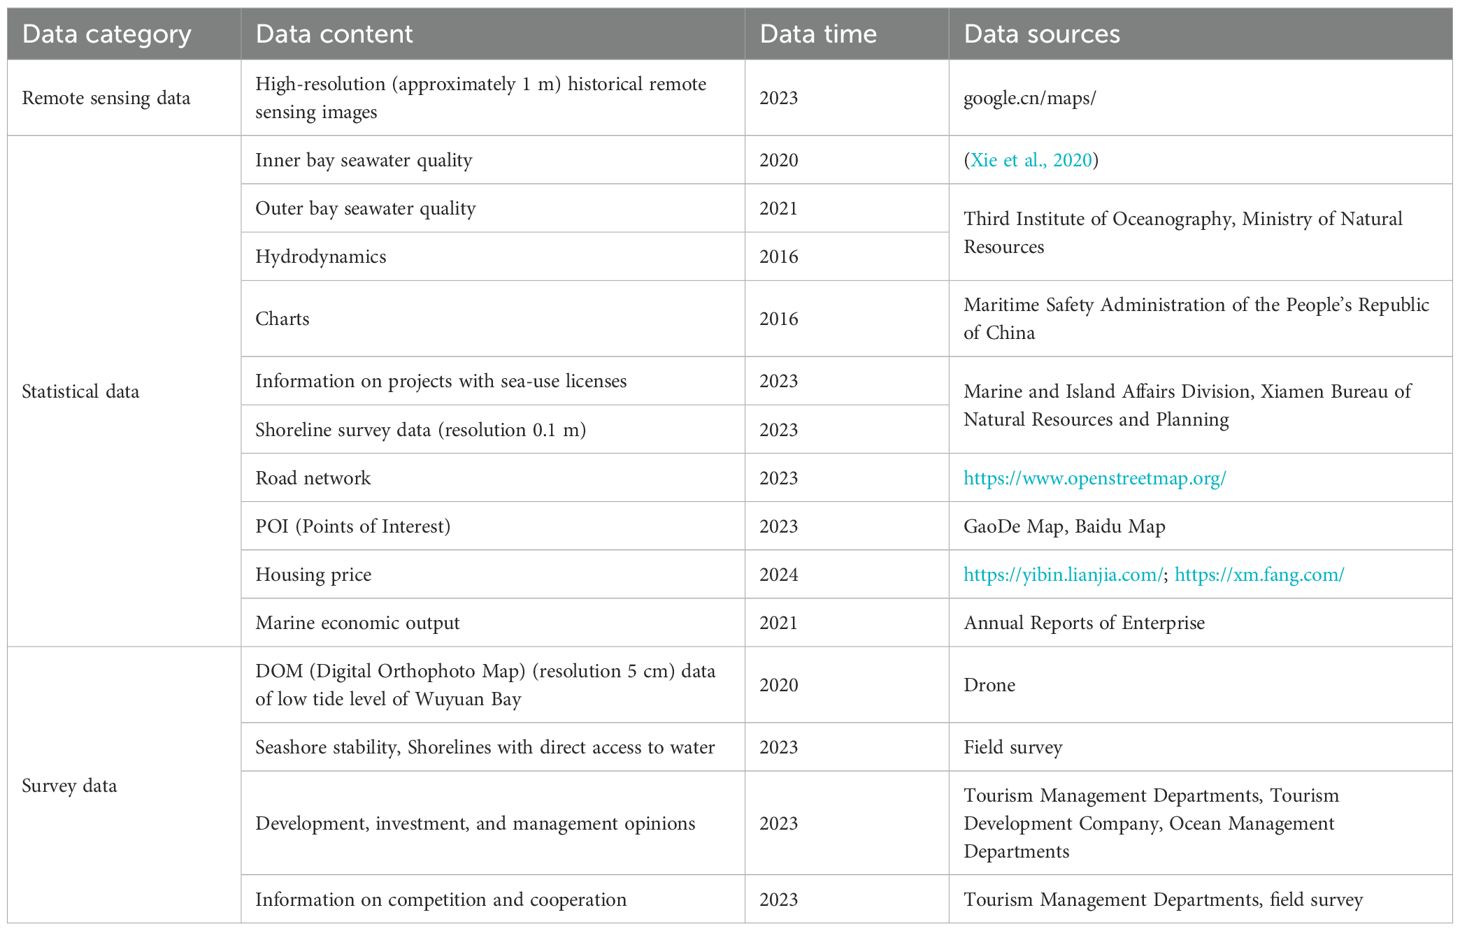Click the google.cn/maps/ source text

point(1029,98)
